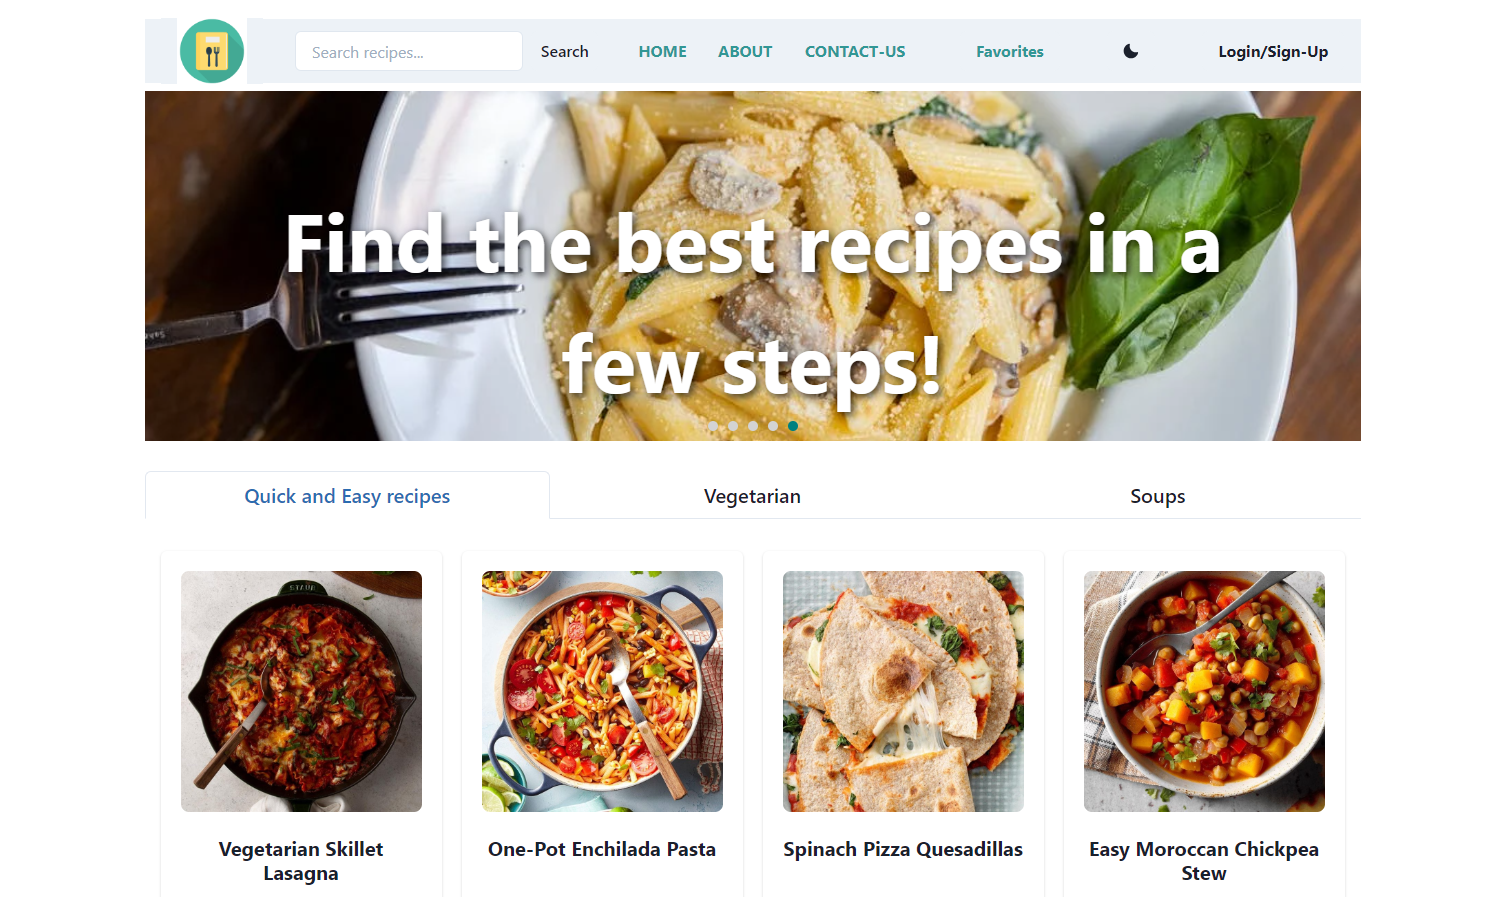Open the Spinach Pizza Quesadillas image
1506x897 pixels.
click(x=903, y=691)
